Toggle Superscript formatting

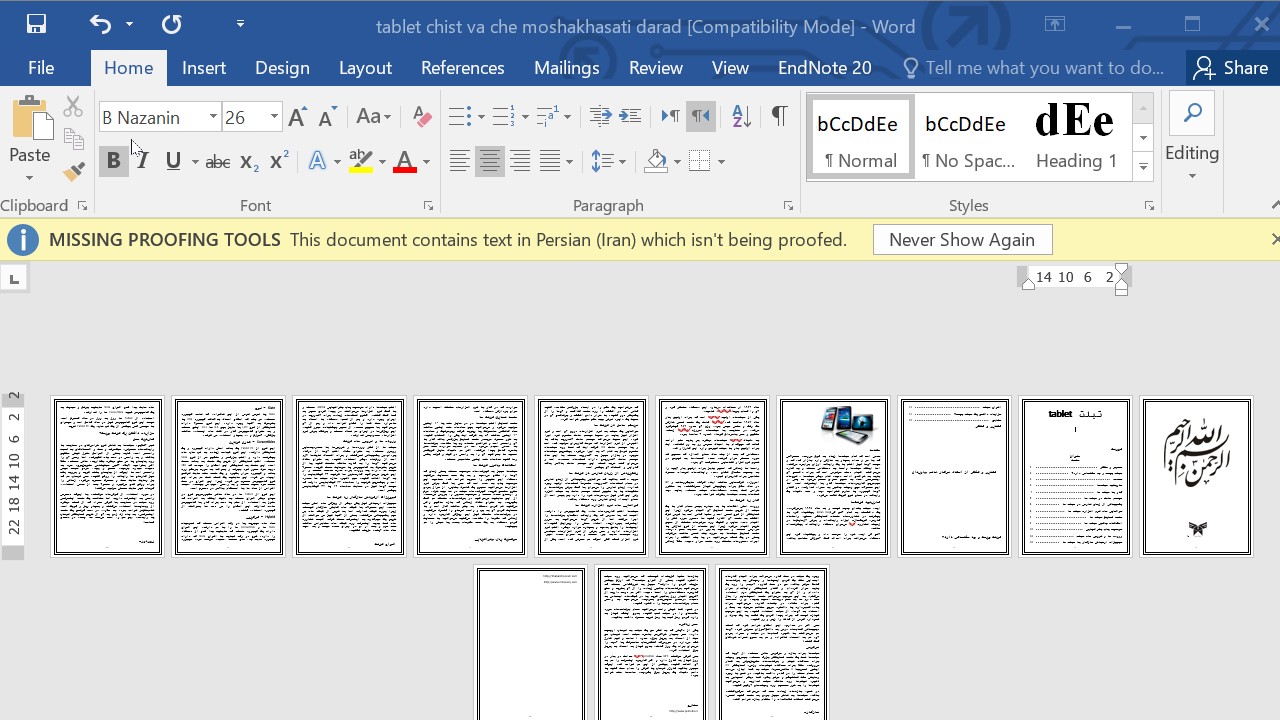279,161
